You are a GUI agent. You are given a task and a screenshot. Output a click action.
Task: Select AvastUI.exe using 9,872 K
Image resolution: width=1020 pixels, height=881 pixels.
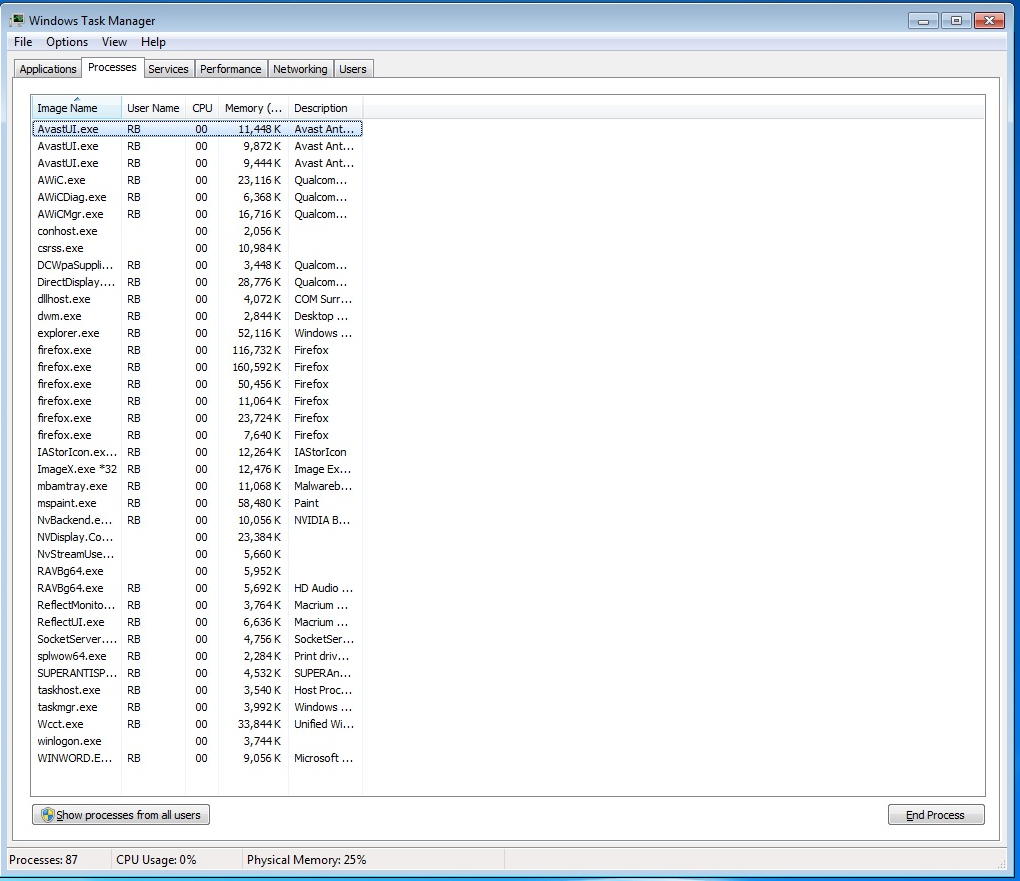(x=197, y=146)
